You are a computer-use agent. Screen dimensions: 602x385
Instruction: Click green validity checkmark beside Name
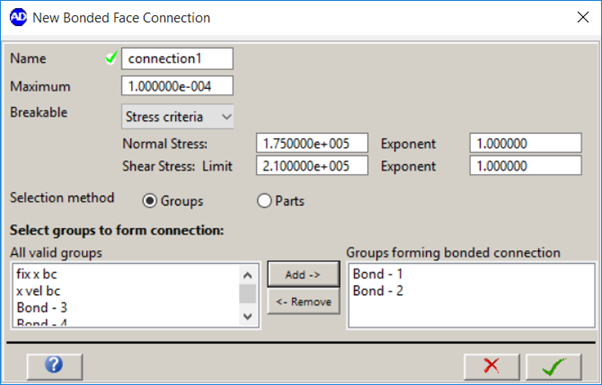pos(111,58)
